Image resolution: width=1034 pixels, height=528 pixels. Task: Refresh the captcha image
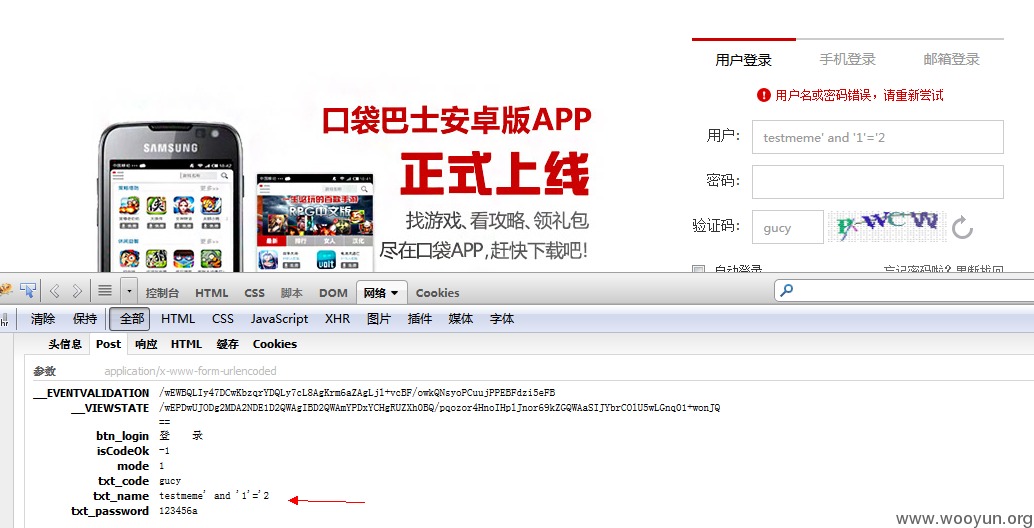coord(962,228)
